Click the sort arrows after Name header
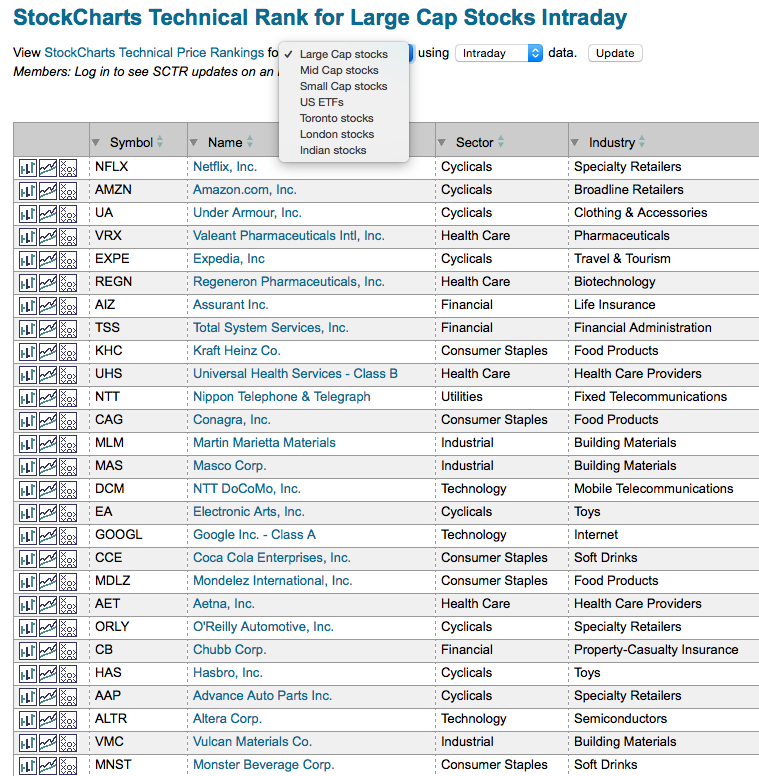The image size is (759, 776). [250, 142]
